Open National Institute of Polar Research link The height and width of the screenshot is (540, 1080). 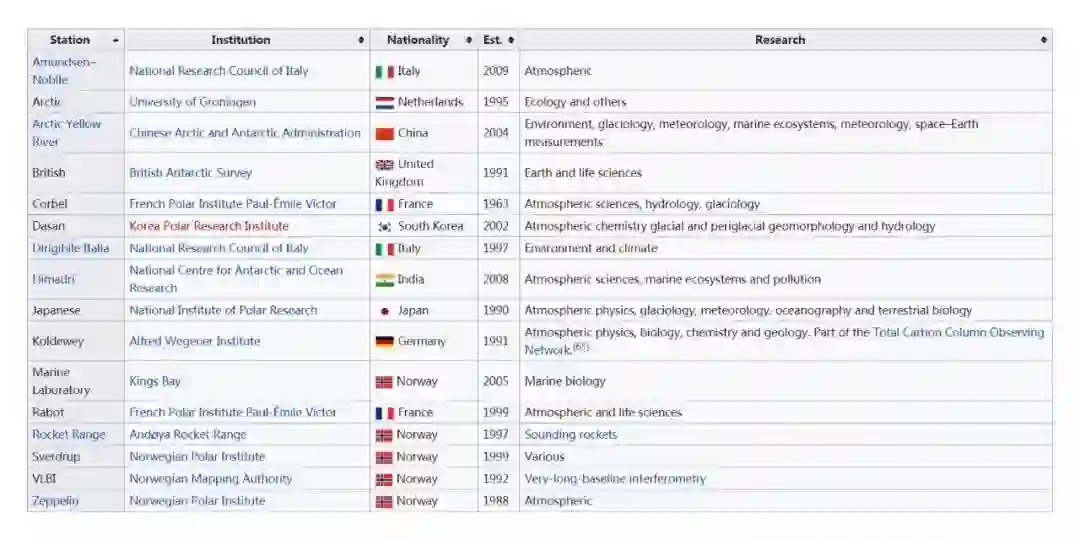[x=223, y=311]
